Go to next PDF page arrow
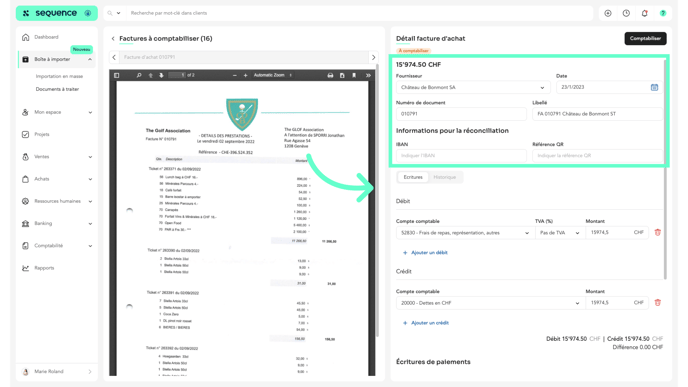Image resolution: width=688 pixels, height=387 pixels. (161, 75)
